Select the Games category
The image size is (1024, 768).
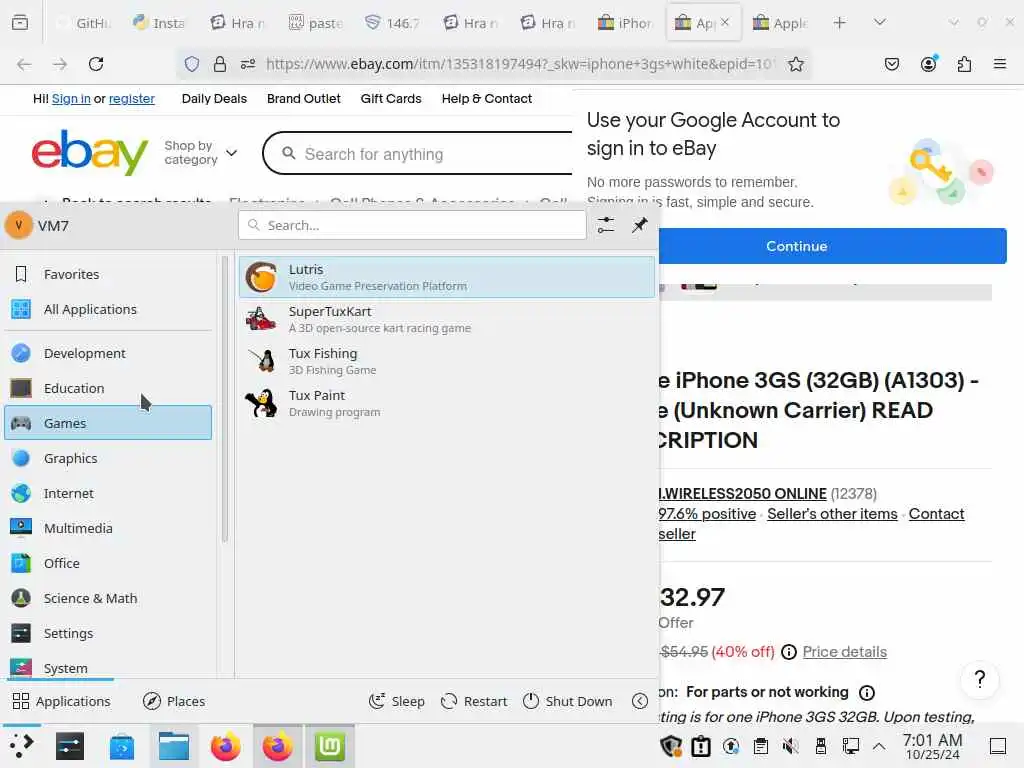108,423
